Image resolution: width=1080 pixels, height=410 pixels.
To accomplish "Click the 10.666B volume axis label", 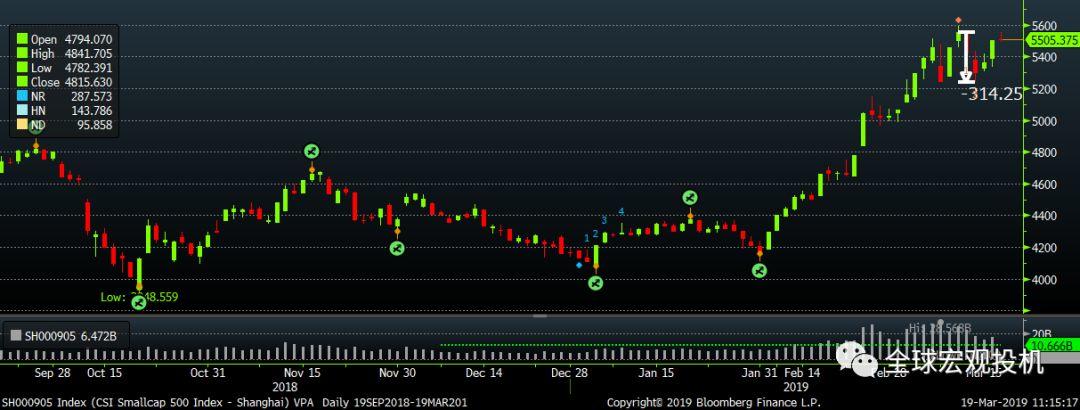I will (x=1054, y=345).
